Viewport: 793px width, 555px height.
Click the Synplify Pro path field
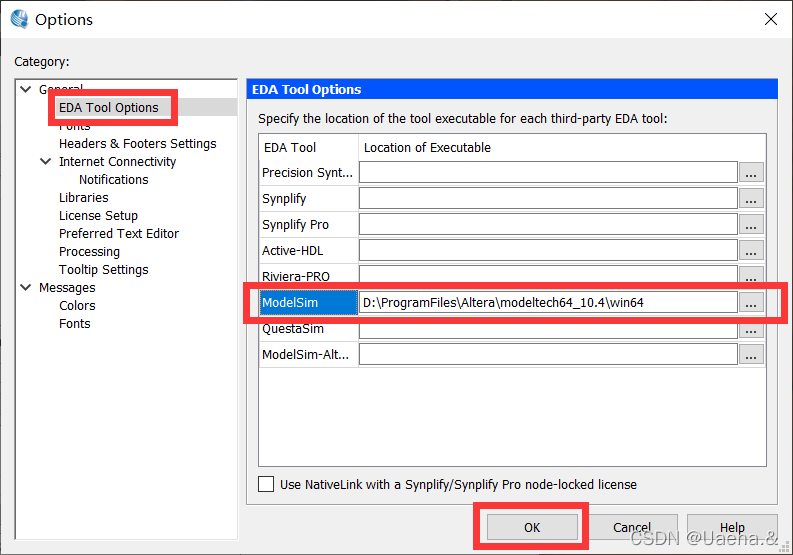point(548,224)
